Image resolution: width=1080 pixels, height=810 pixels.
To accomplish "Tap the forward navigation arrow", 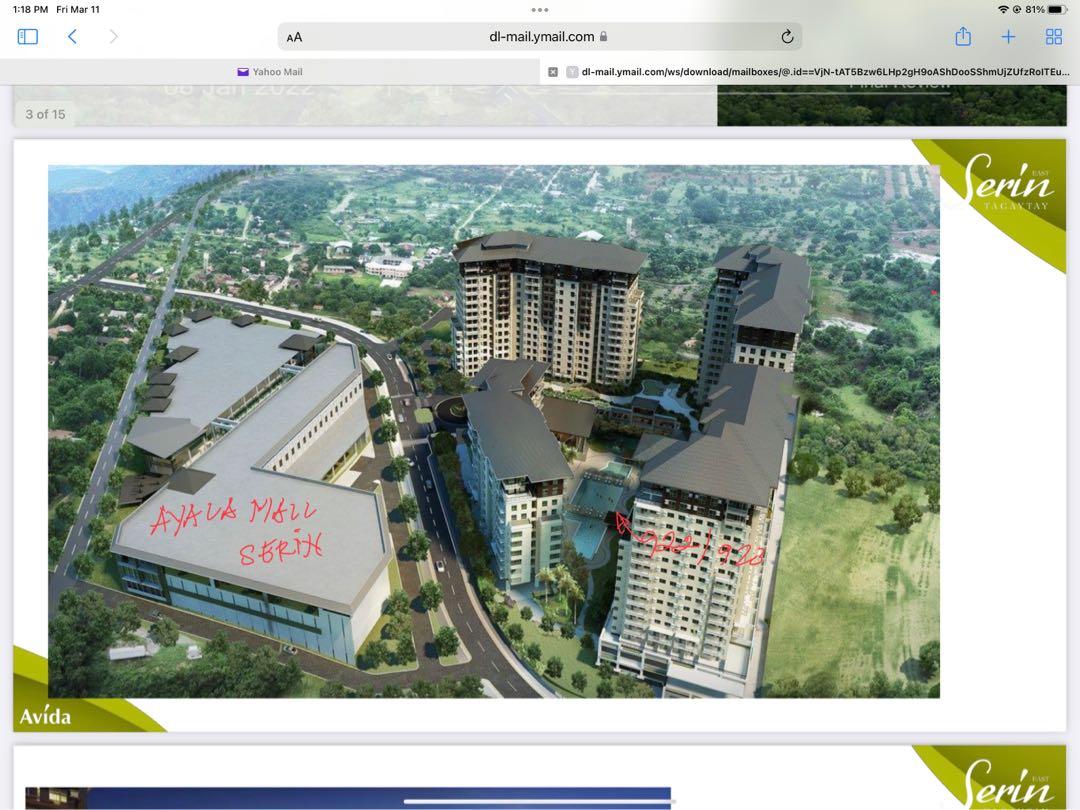I will 113,36.
